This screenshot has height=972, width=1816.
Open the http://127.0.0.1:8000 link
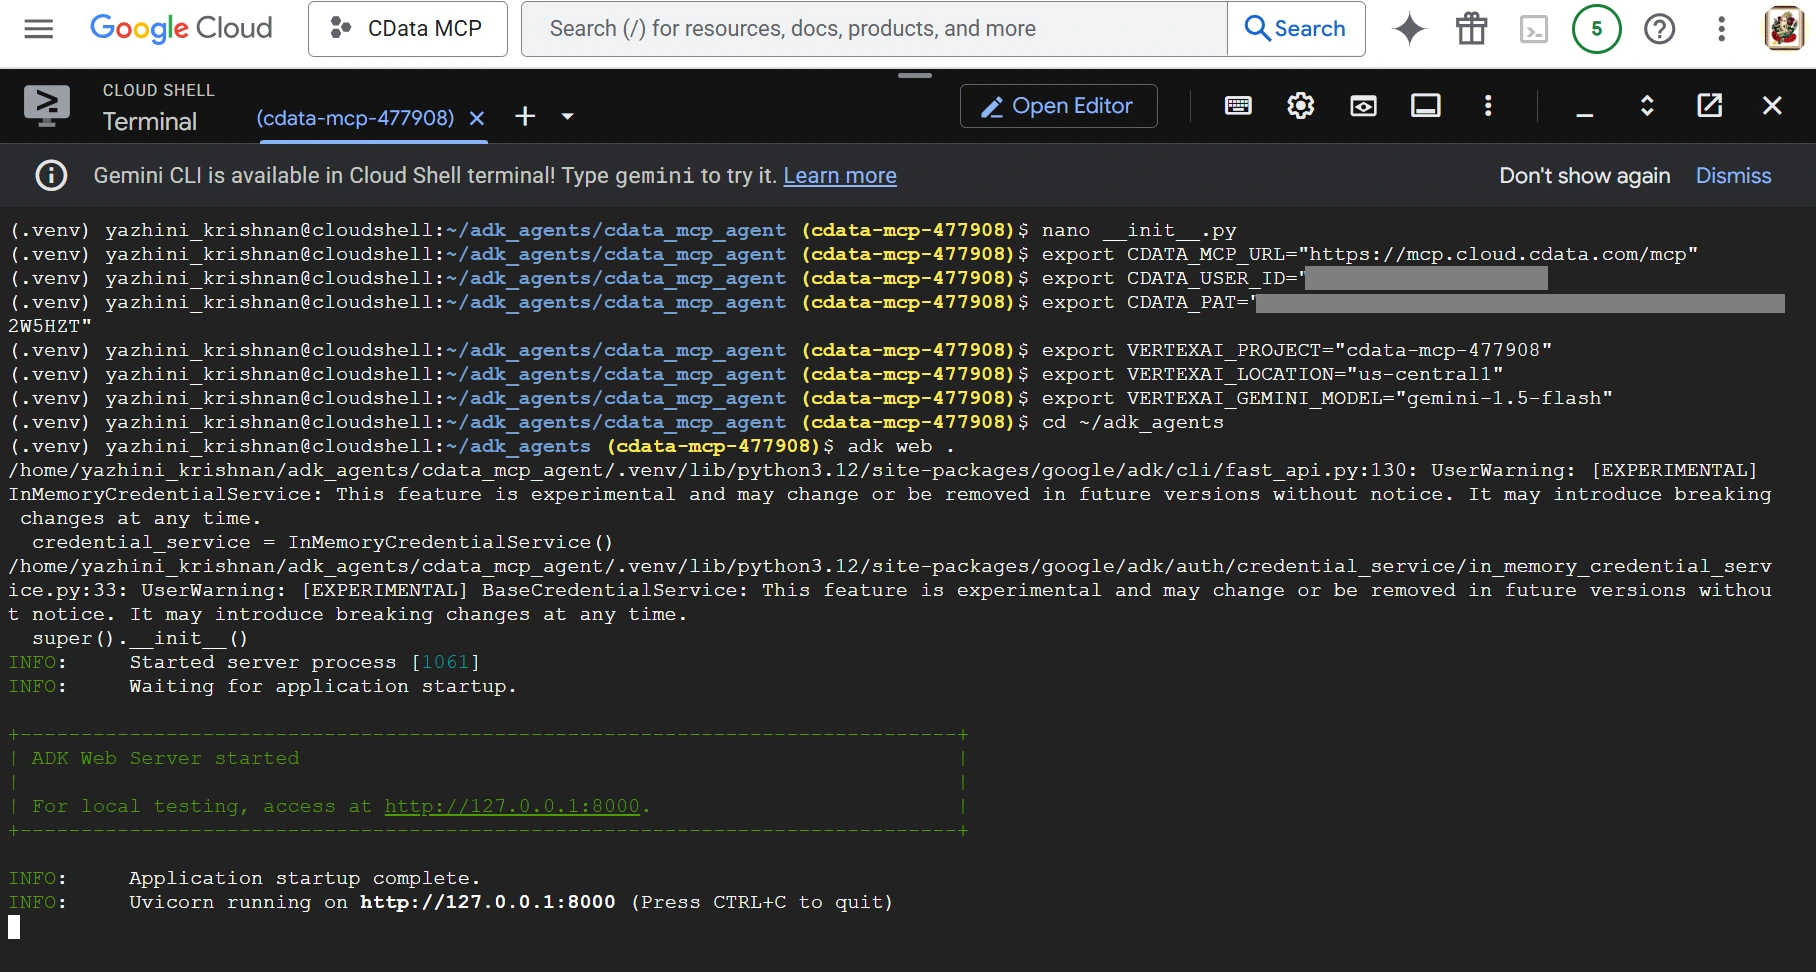tap(513, 806)
